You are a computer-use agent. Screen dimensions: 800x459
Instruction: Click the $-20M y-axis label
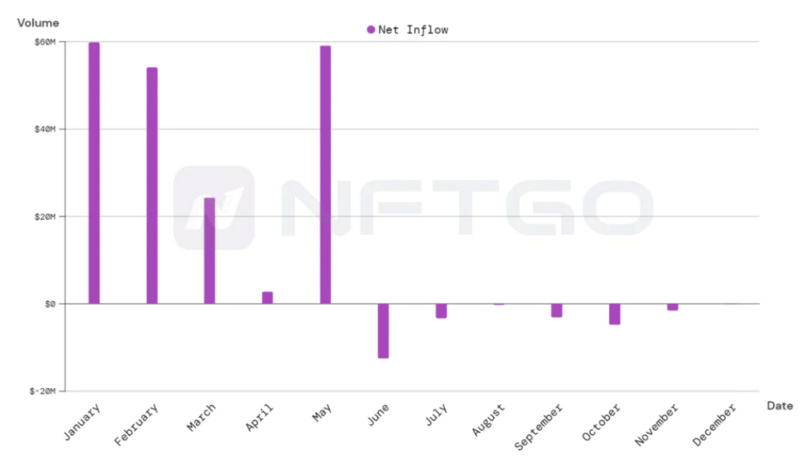point(43,391)
